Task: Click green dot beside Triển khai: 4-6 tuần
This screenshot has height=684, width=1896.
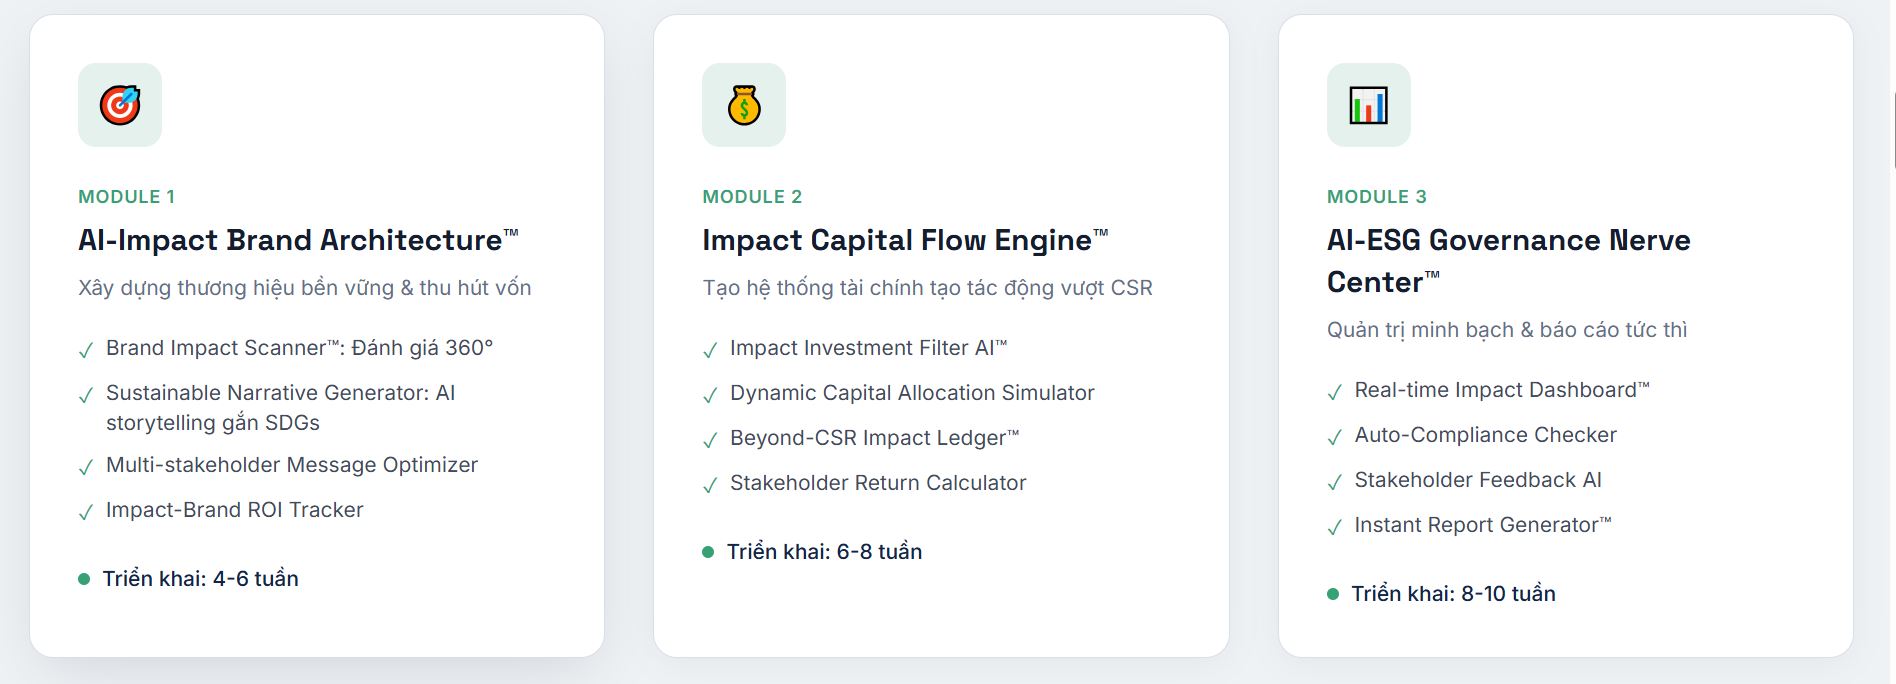Action: coord(84,579)
